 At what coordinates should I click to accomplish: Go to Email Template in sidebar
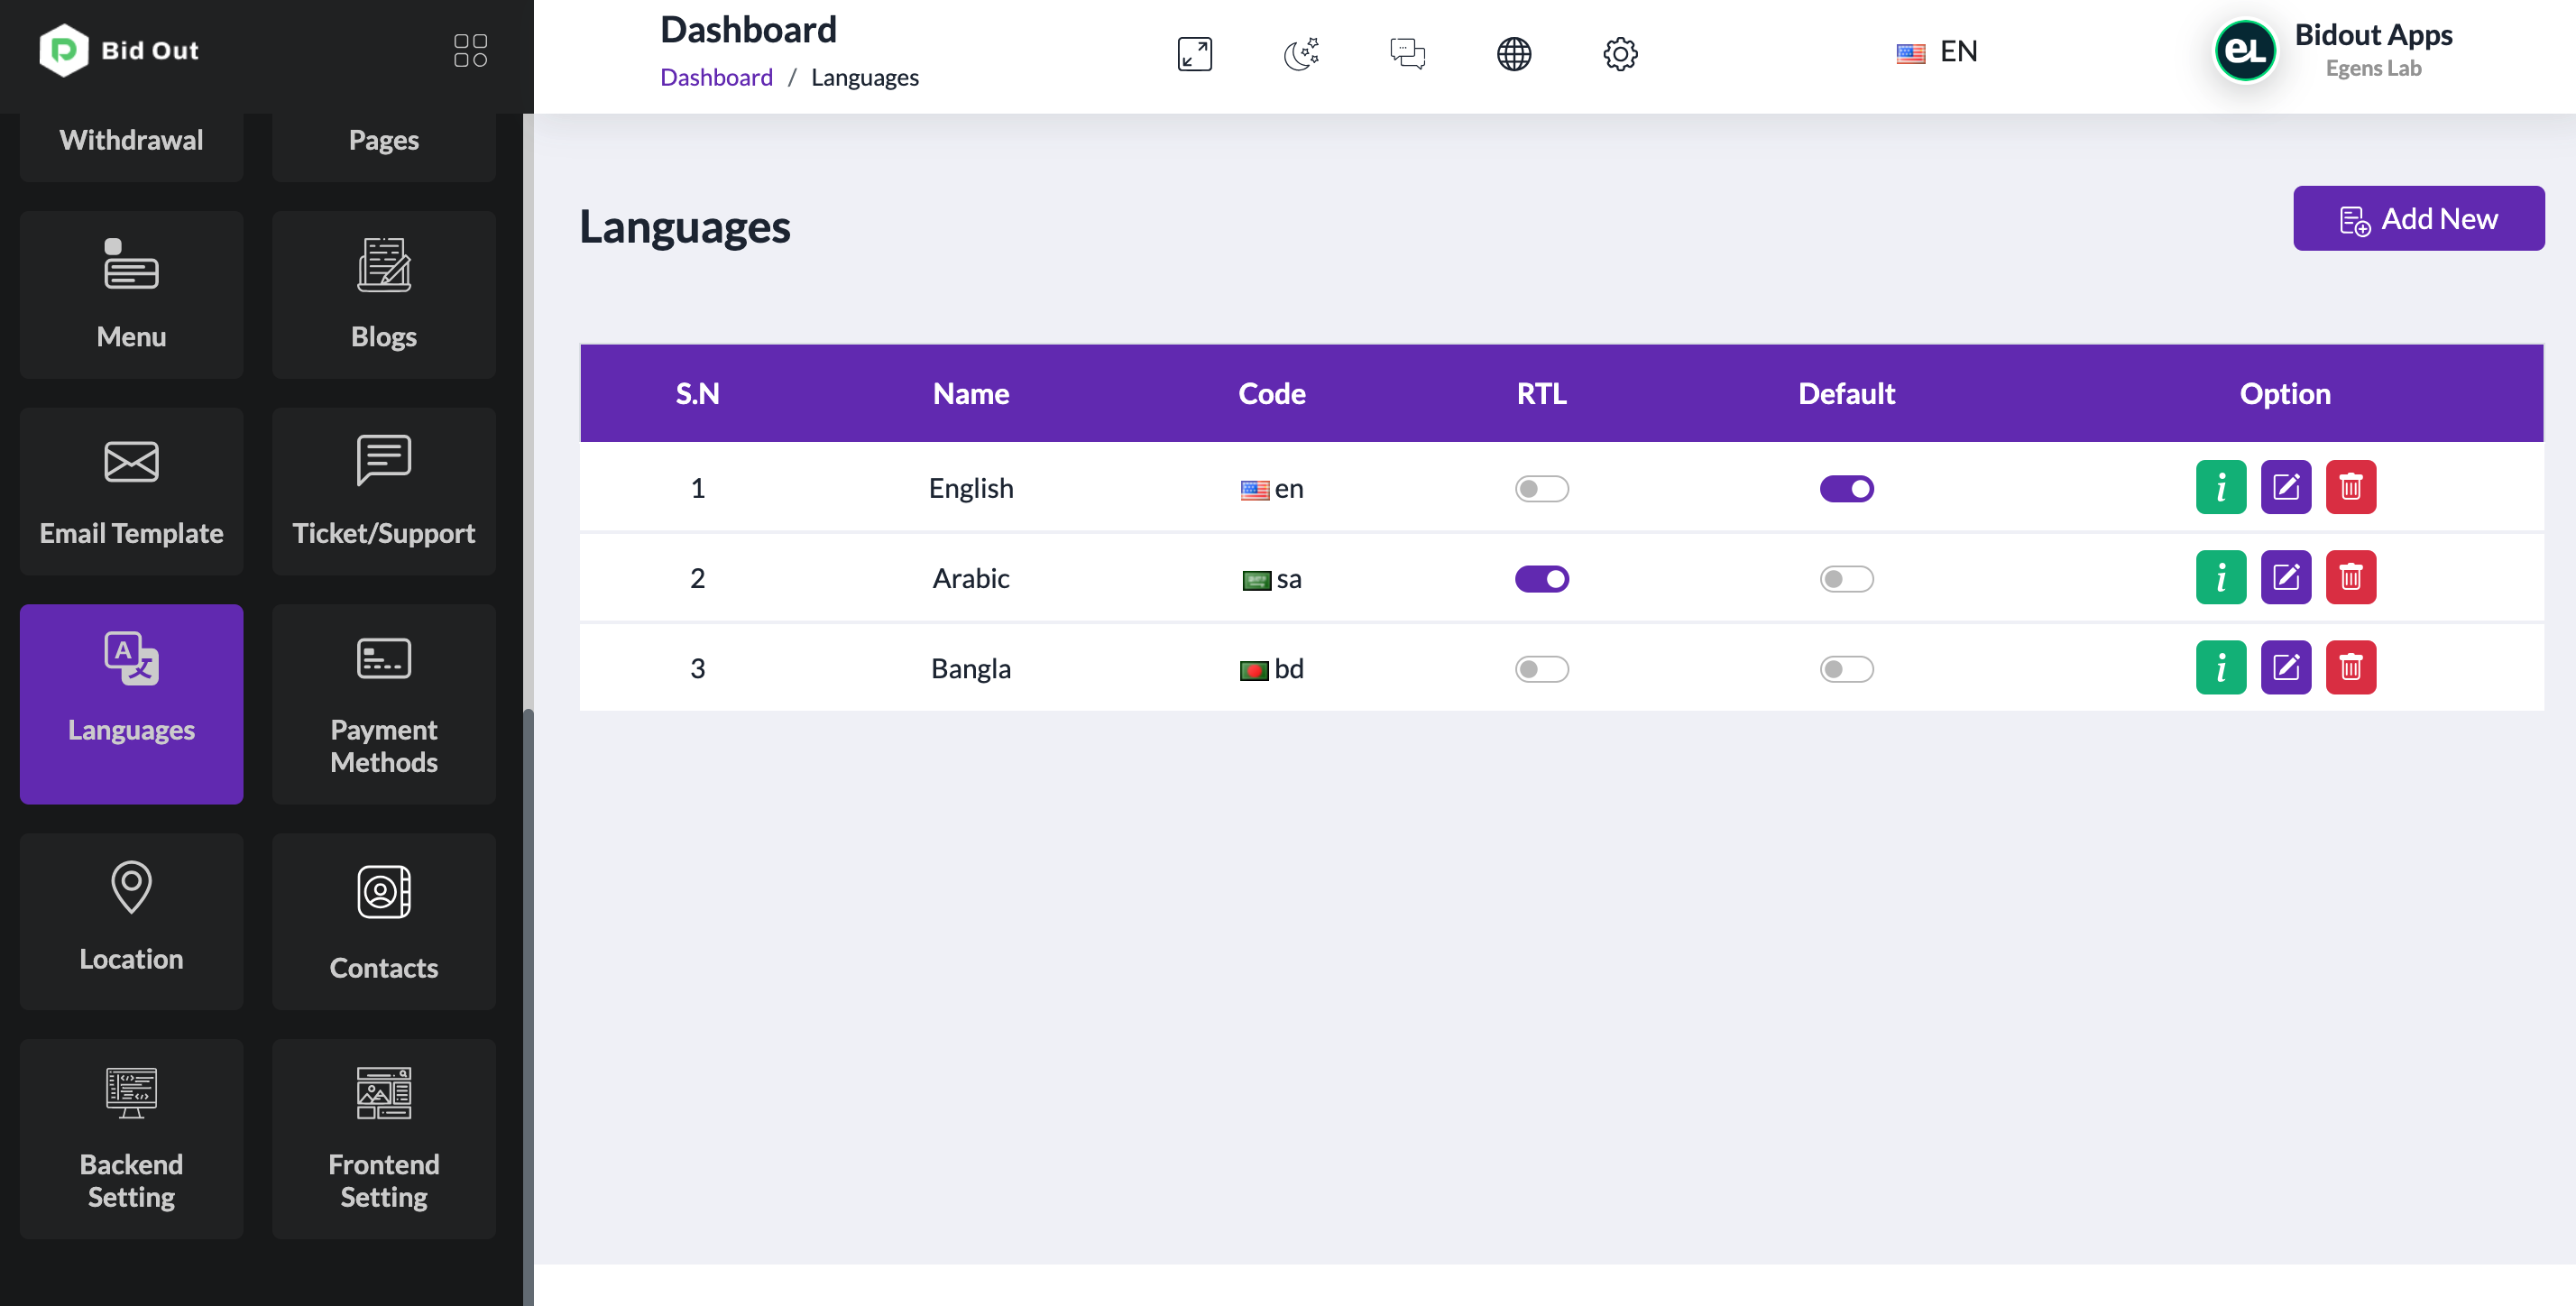(x=131, y=490)
